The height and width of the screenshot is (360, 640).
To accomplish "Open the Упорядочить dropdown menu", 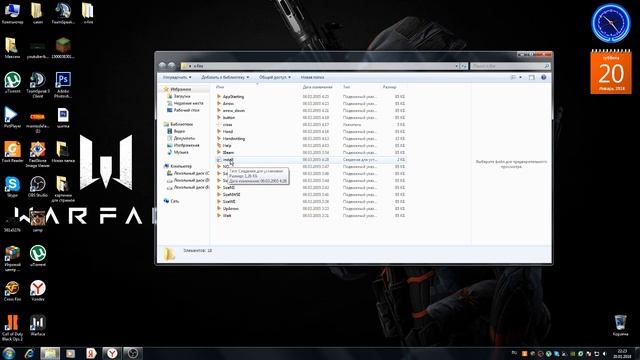I will point(177,77).
